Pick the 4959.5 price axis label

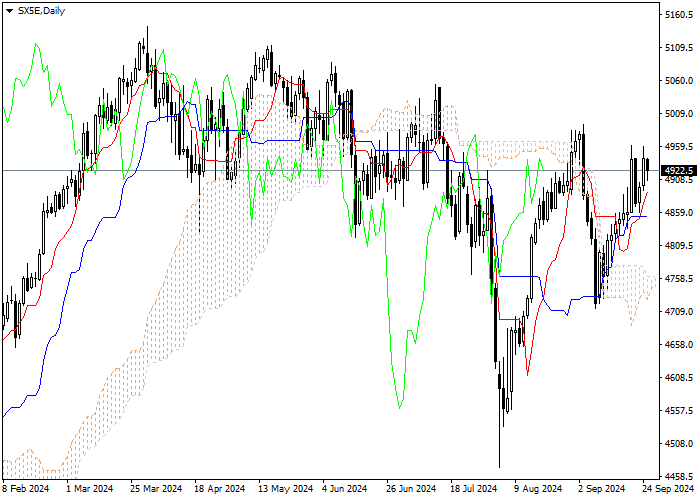[x=679, y=147]
